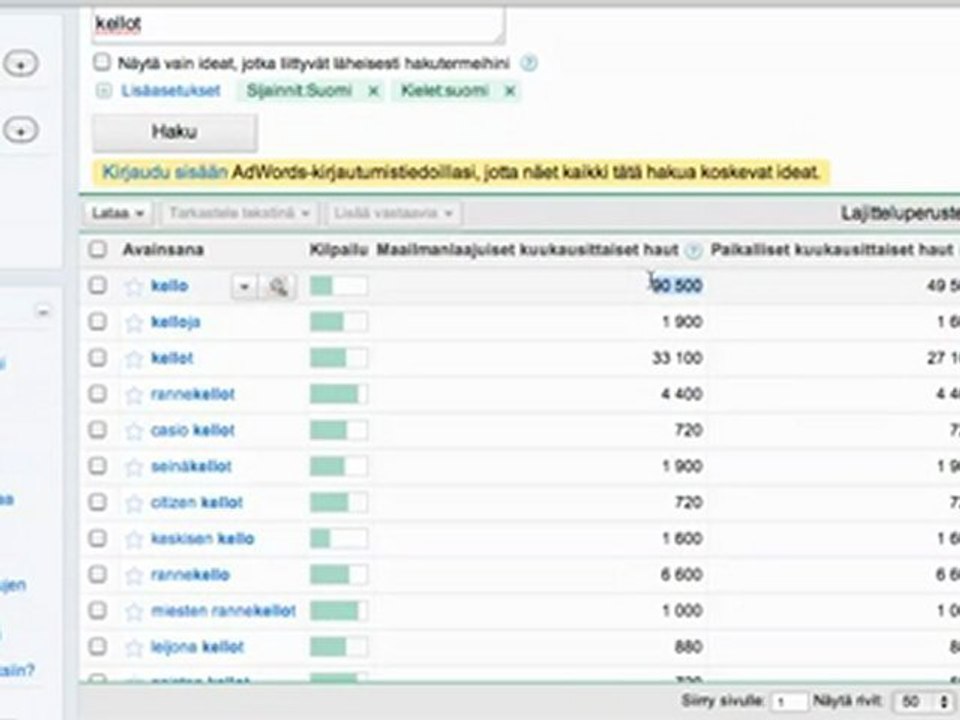Viewport: 960px width, 720px height.
Task: Star the keyword rannekello
Action: (133, 576)
